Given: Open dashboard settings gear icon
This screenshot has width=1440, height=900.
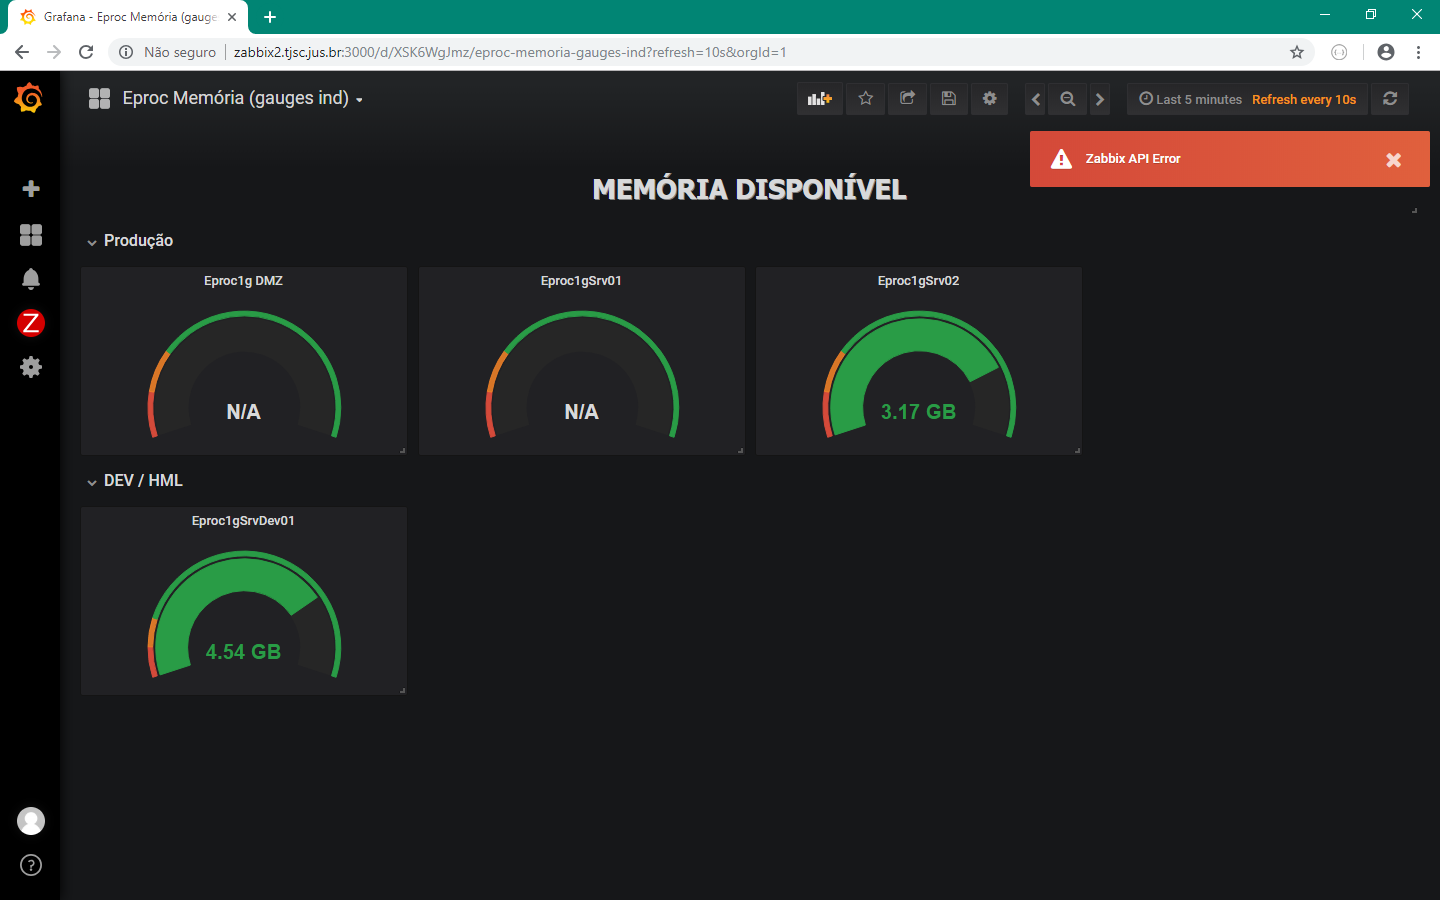Looking at the screenshot, I should tap(990, 99).
